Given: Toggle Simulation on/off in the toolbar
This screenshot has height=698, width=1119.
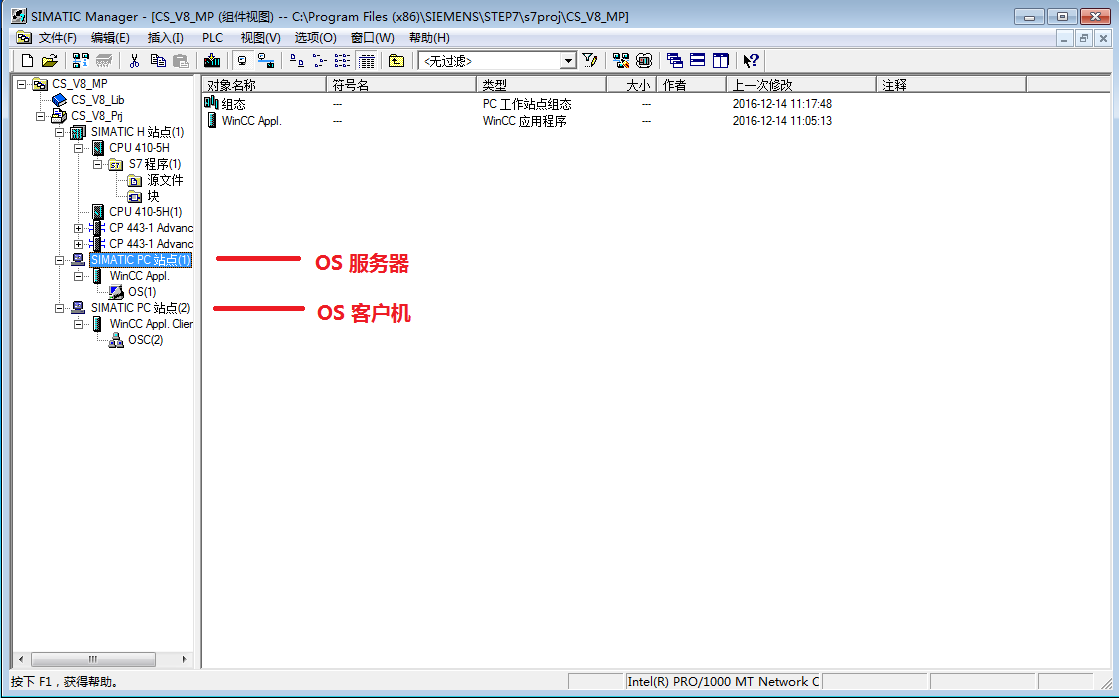Looking at the screenshot, I should [x=644, y=61].
